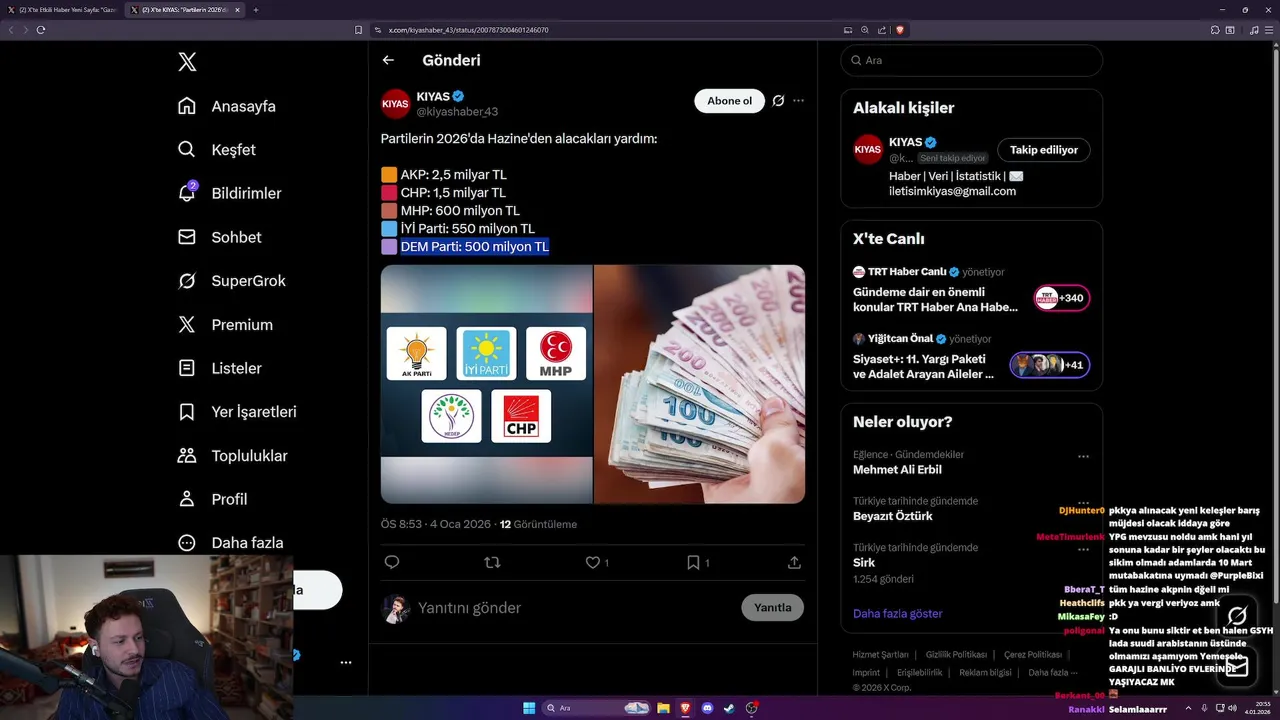Click the X logo in the sidebar

point(187,62)
